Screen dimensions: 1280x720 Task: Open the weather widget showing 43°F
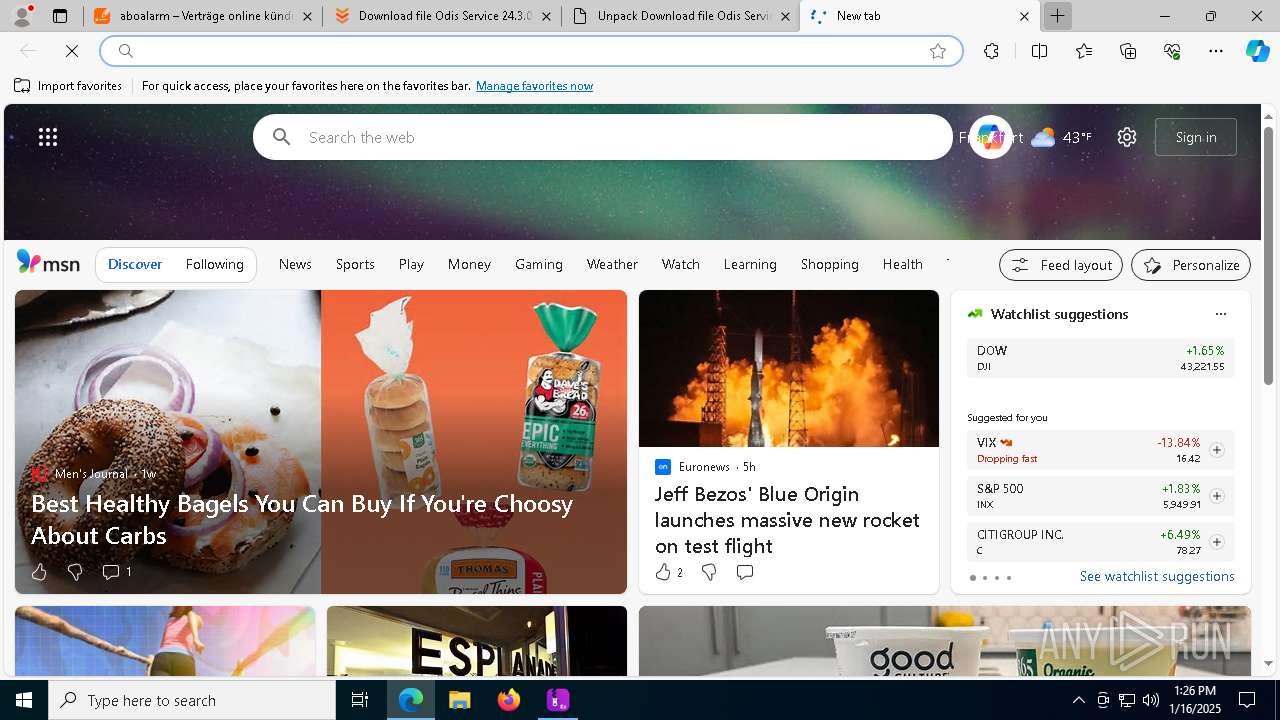tap(1061, 137)
